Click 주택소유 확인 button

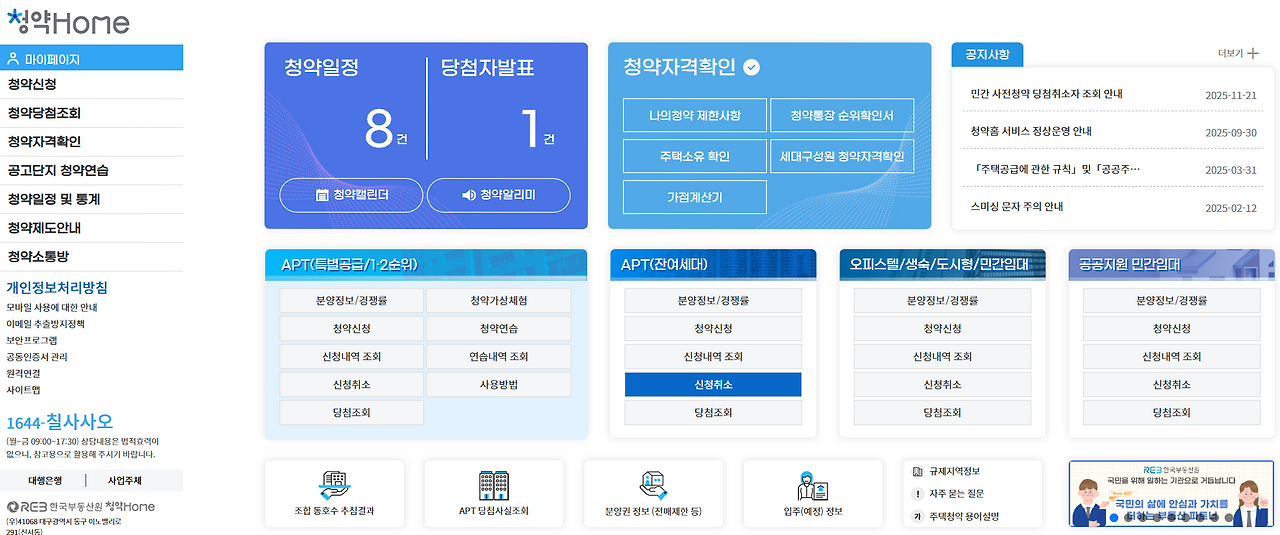pyautogui.click(x=695, y=156)
